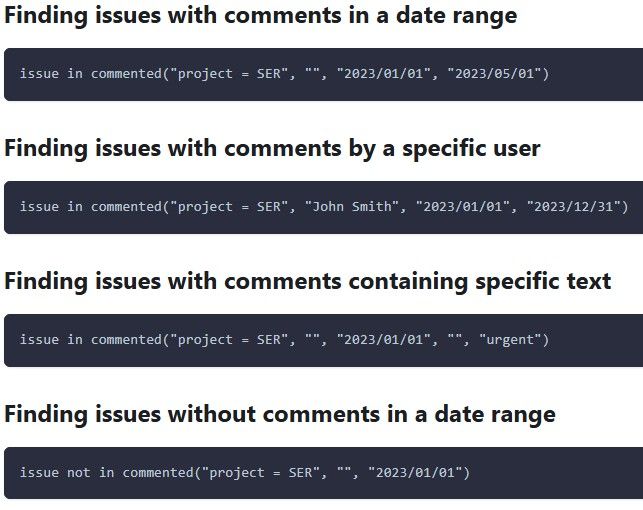Click "2023/01/01" in the issue not in snippet

click(415, 473)
